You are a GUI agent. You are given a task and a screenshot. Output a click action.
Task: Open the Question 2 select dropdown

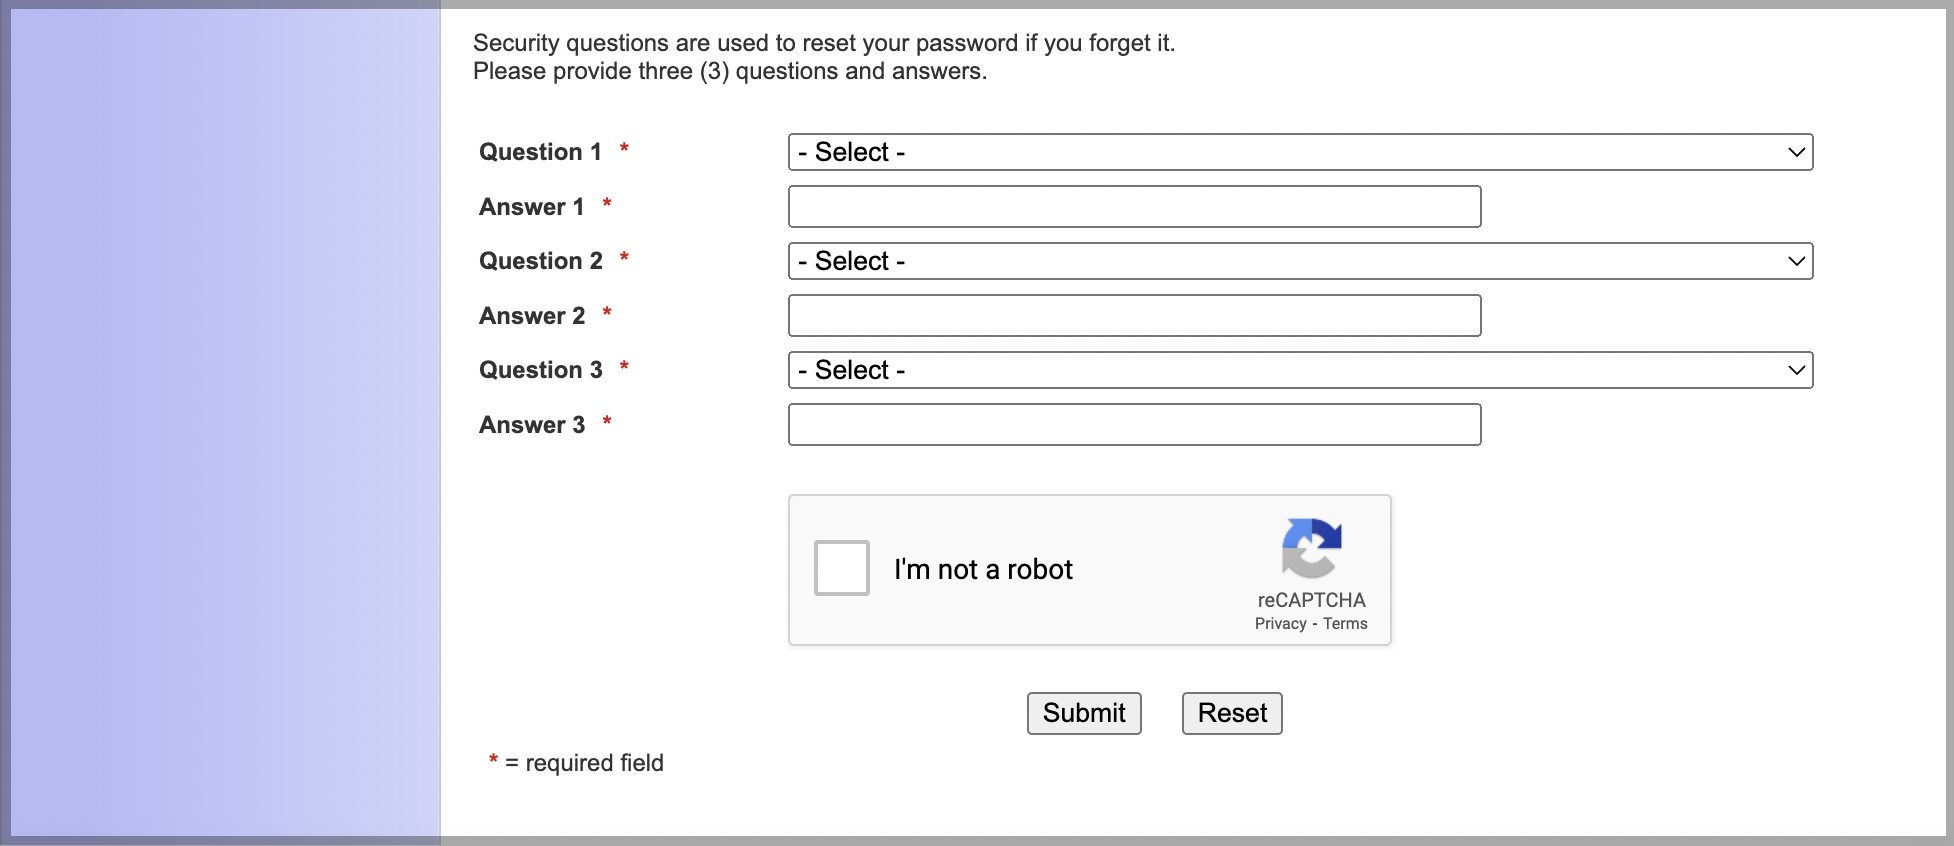click(1300, 261)
